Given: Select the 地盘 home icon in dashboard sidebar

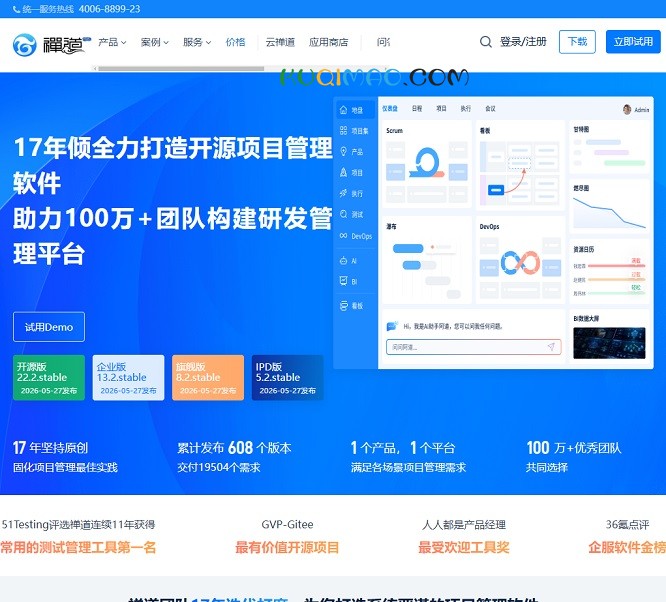Looking at the screenshot, I should 344,110.
